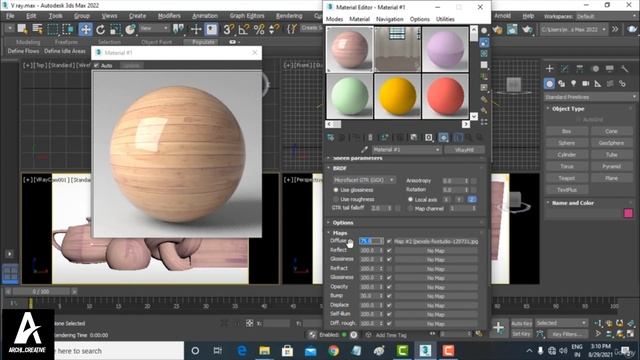Toggle the spinner snap button
The image size is (640, 360).
click(274, 29)
